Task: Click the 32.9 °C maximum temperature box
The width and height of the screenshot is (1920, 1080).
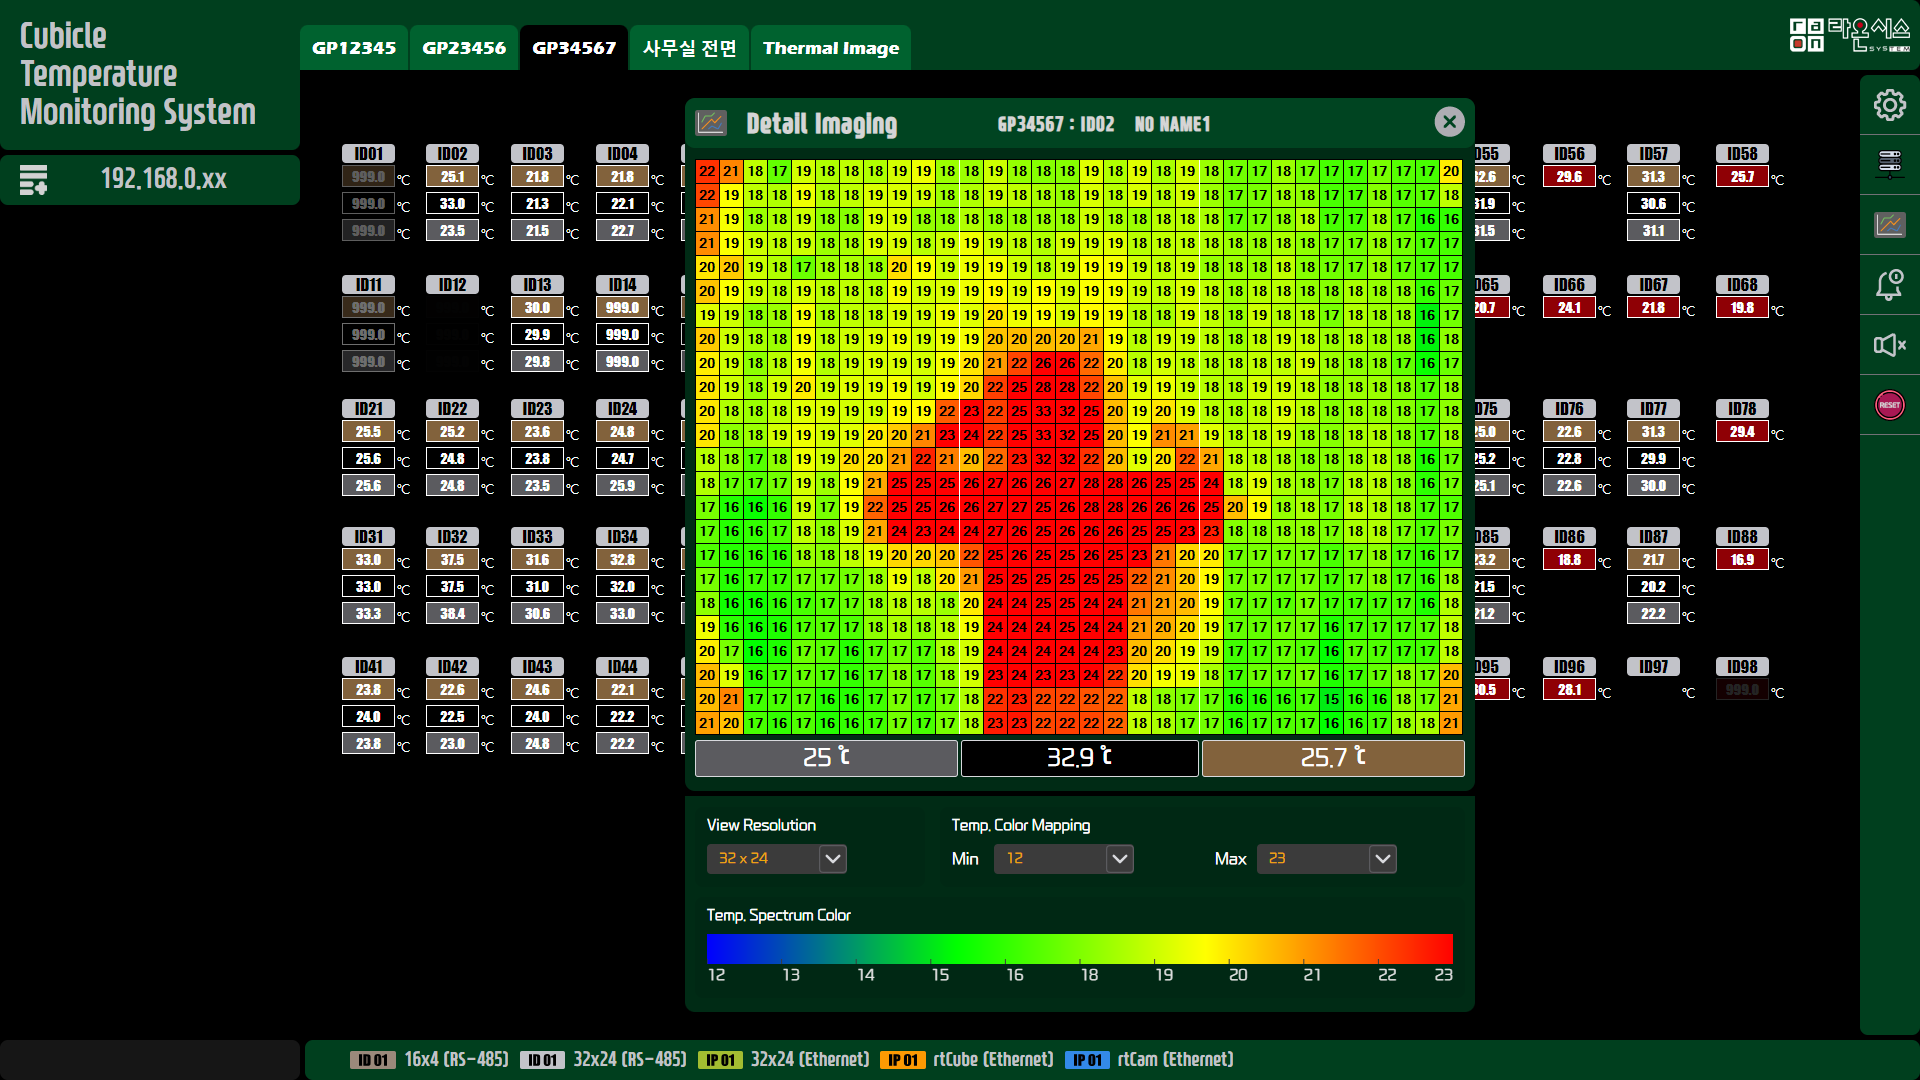Action: tap(1080, 758)
